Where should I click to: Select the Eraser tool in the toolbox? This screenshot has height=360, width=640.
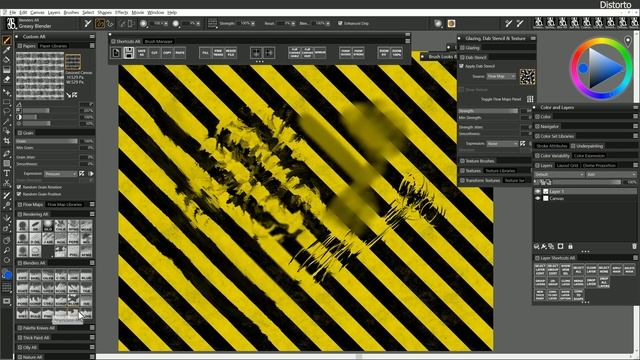pos(7,80)
